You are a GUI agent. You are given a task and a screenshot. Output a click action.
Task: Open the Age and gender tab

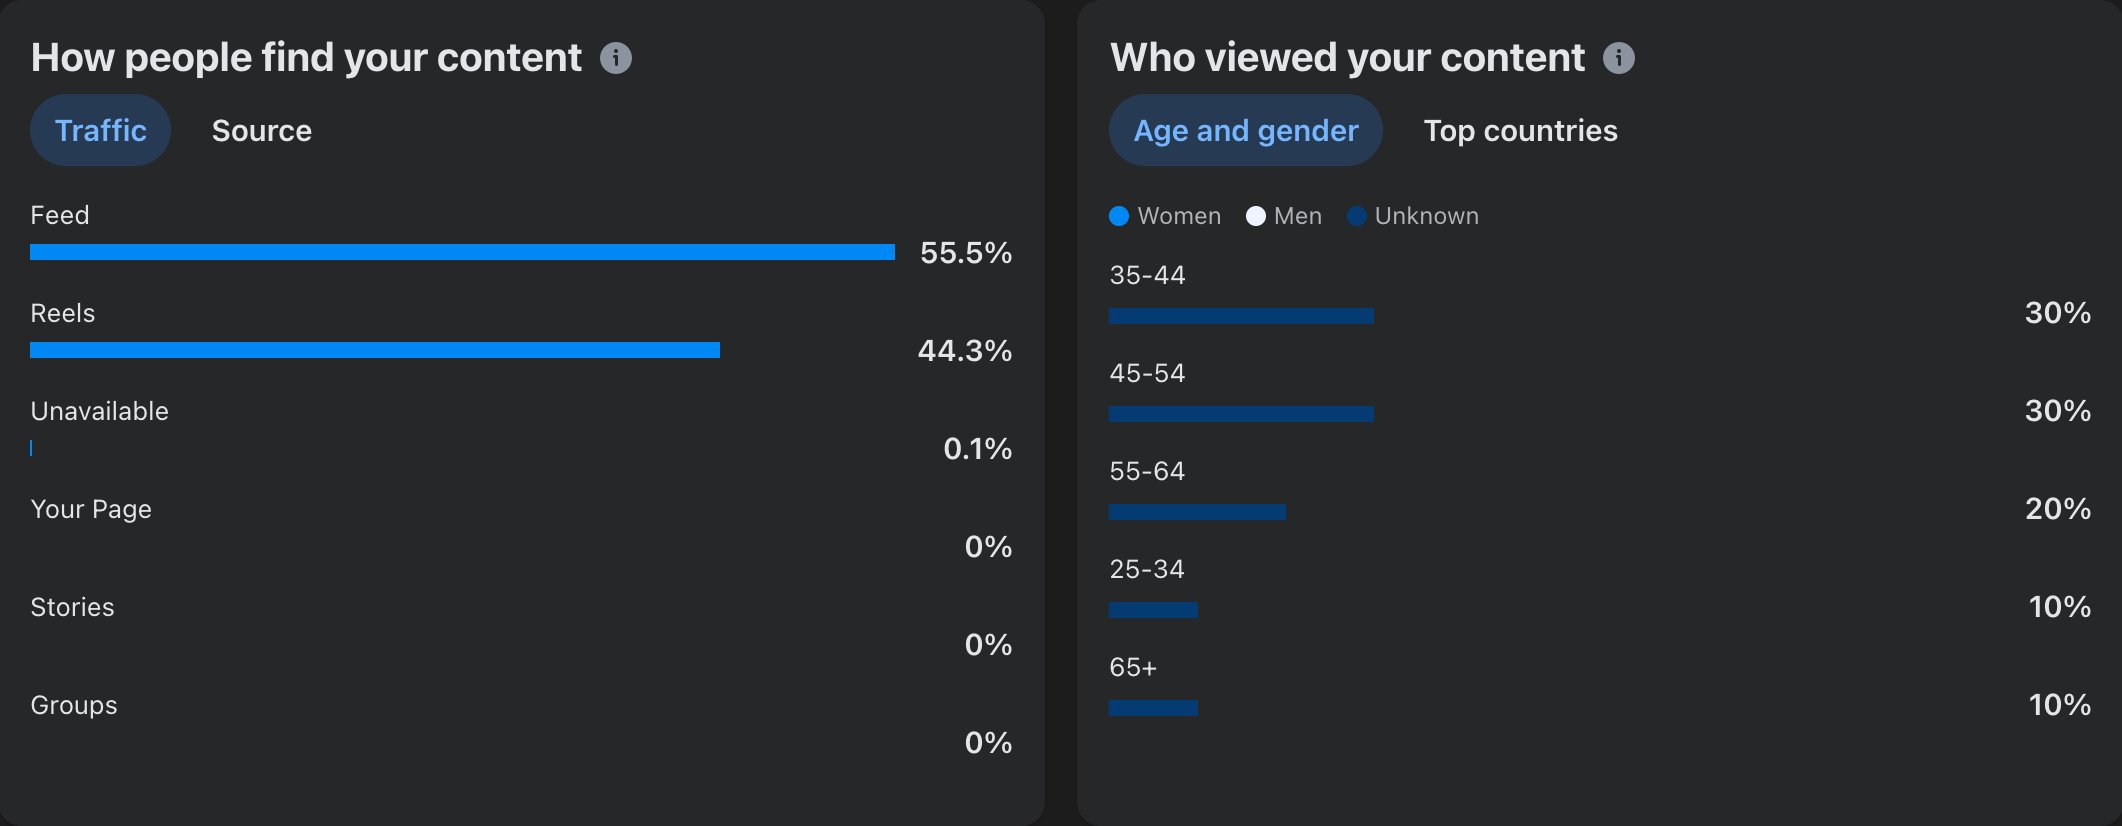tap(1245, 131)
